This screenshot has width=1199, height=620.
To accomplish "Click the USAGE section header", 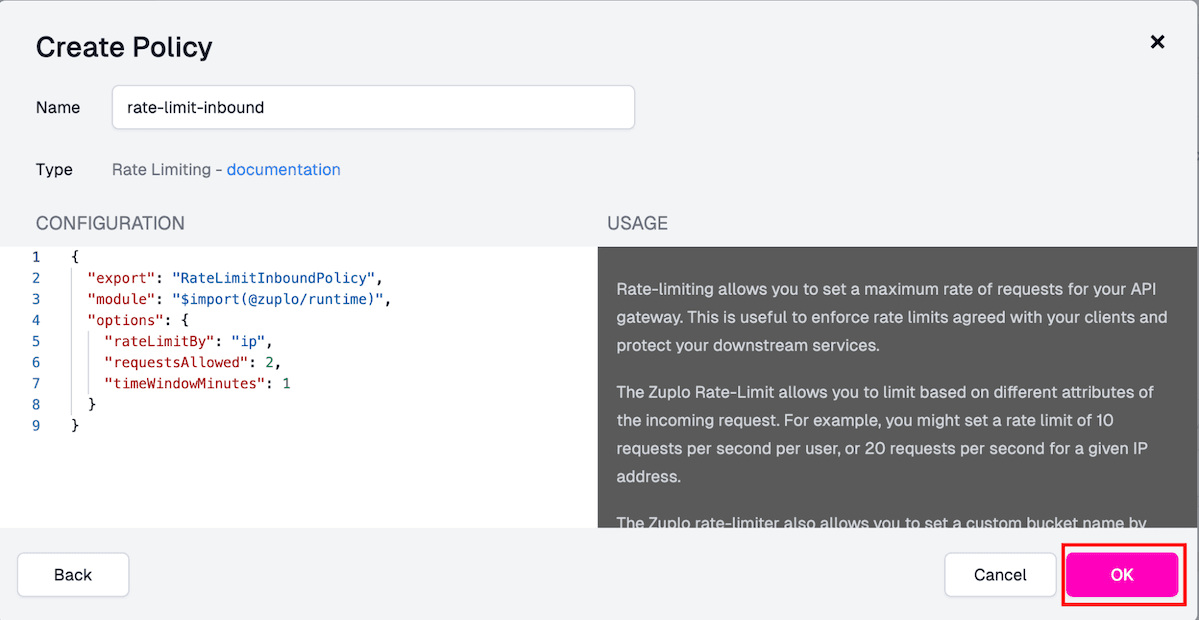I will pyautogui.click(x=637, y=222).
